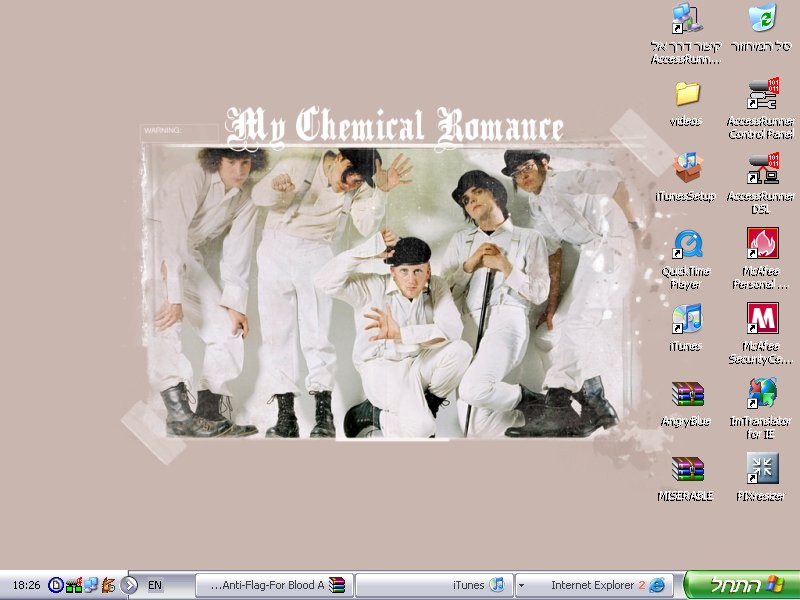Switch to the Internet Explorer taskbar group

(598, 585)
